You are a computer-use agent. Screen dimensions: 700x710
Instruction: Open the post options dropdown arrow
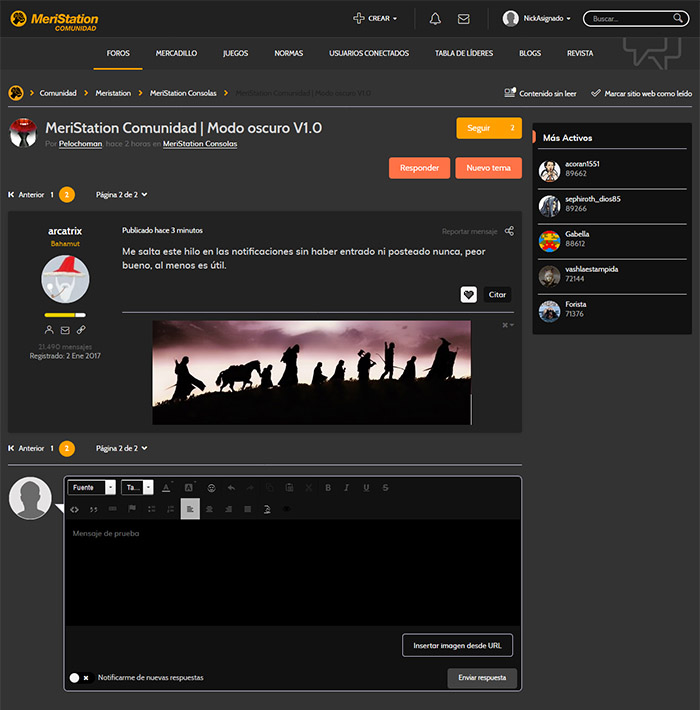[508, 325]
